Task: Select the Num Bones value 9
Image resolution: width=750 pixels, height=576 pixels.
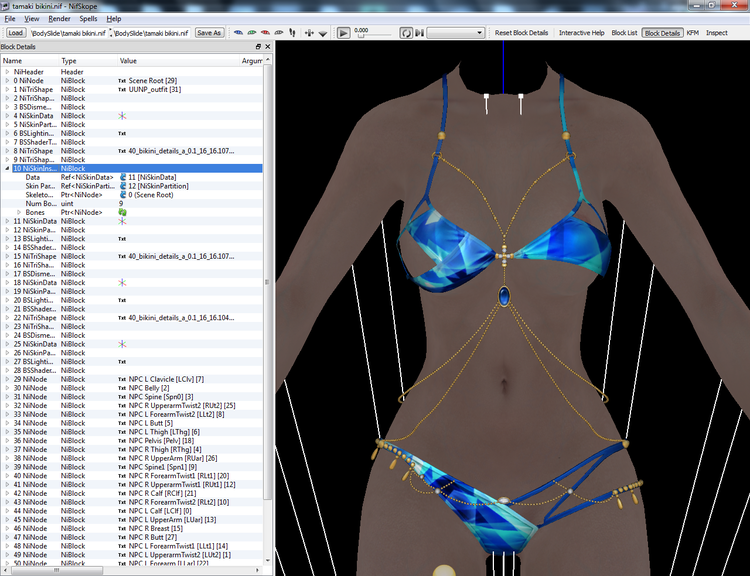Action: click(121, 203)
